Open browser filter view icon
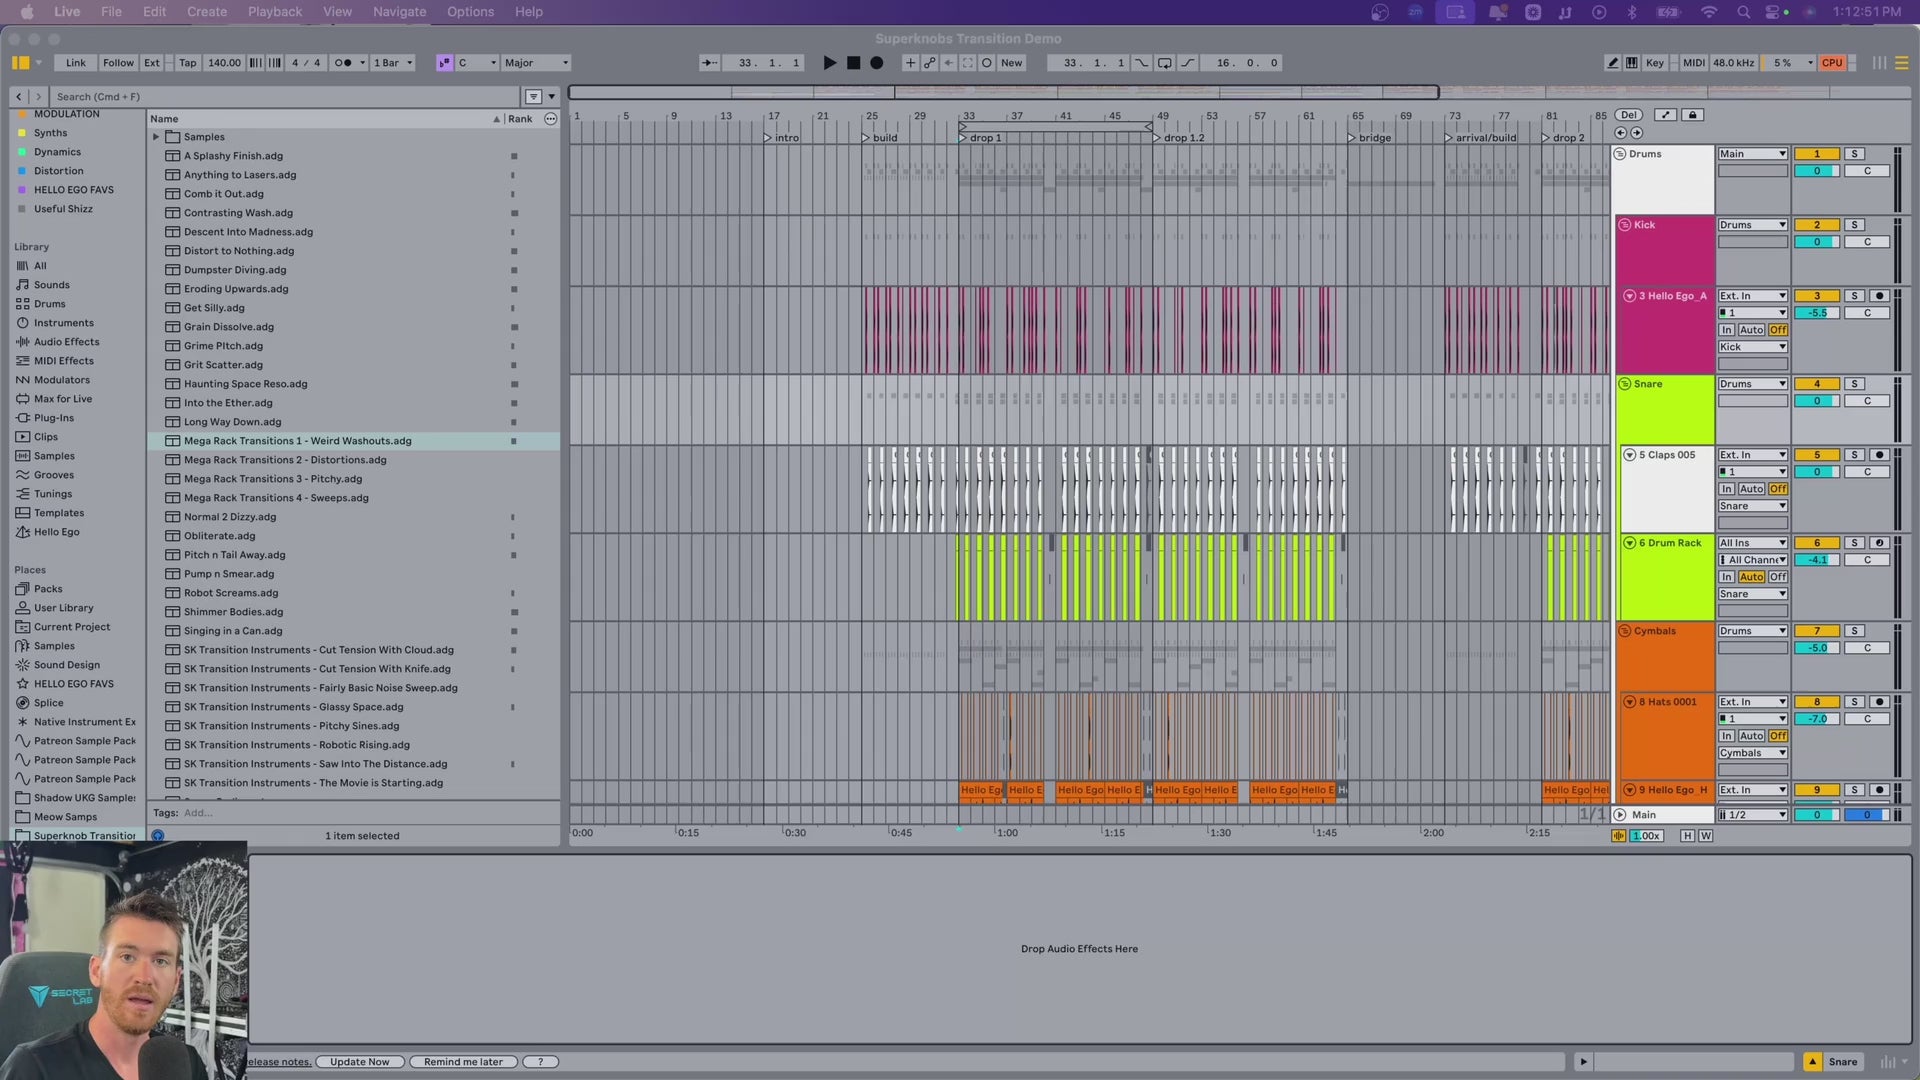 click(x=534, y=97)
